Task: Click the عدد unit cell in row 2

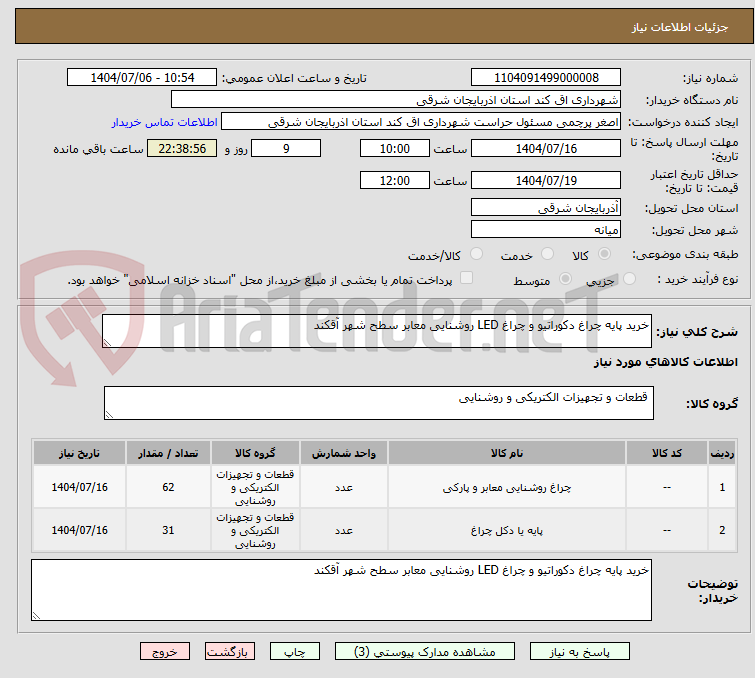Action: pyautogui.click(x=344, y=530)
